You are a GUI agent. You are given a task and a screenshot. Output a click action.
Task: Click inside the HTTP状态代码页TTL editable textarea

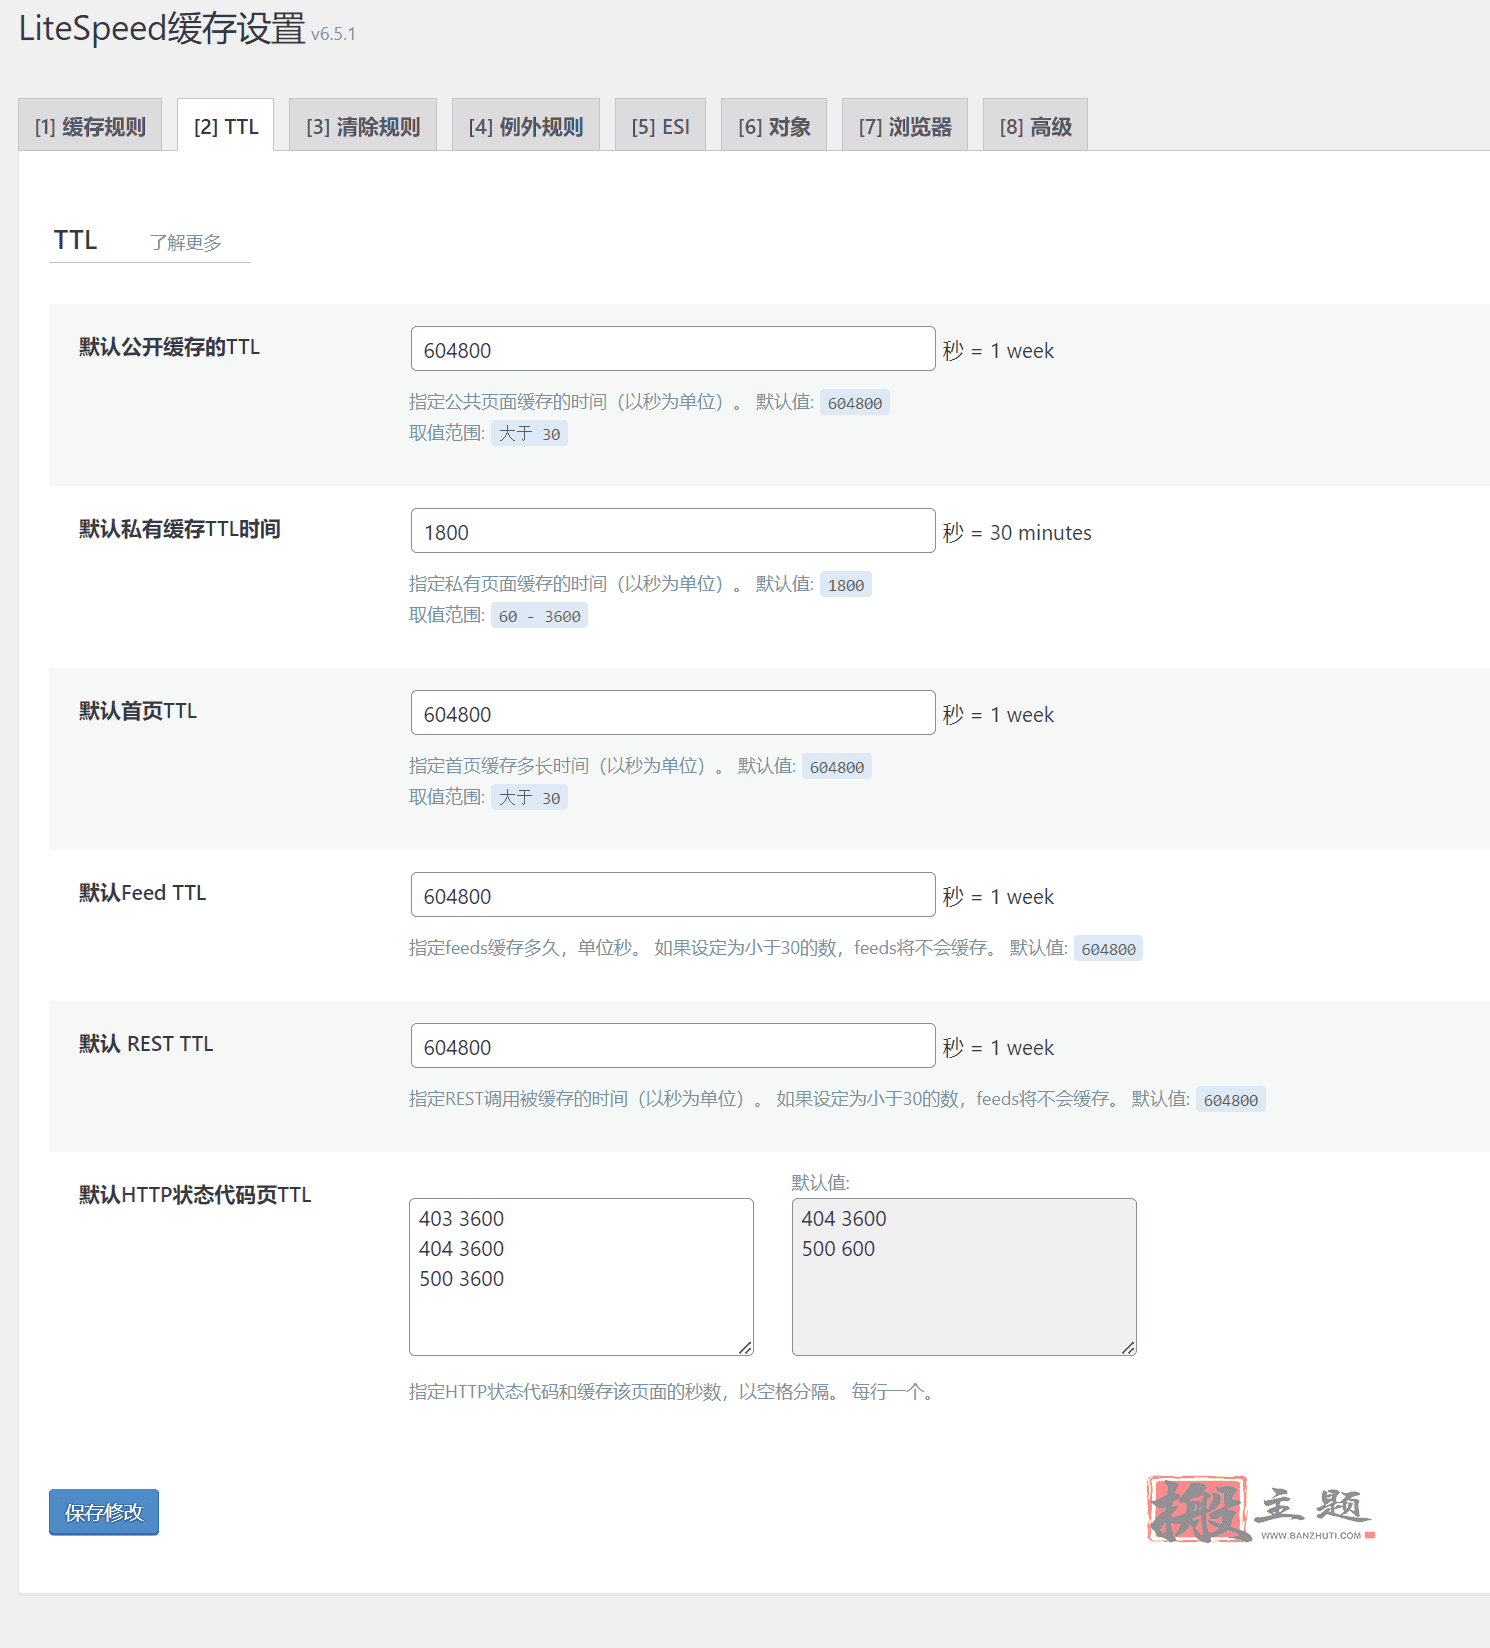(581, 1277)
